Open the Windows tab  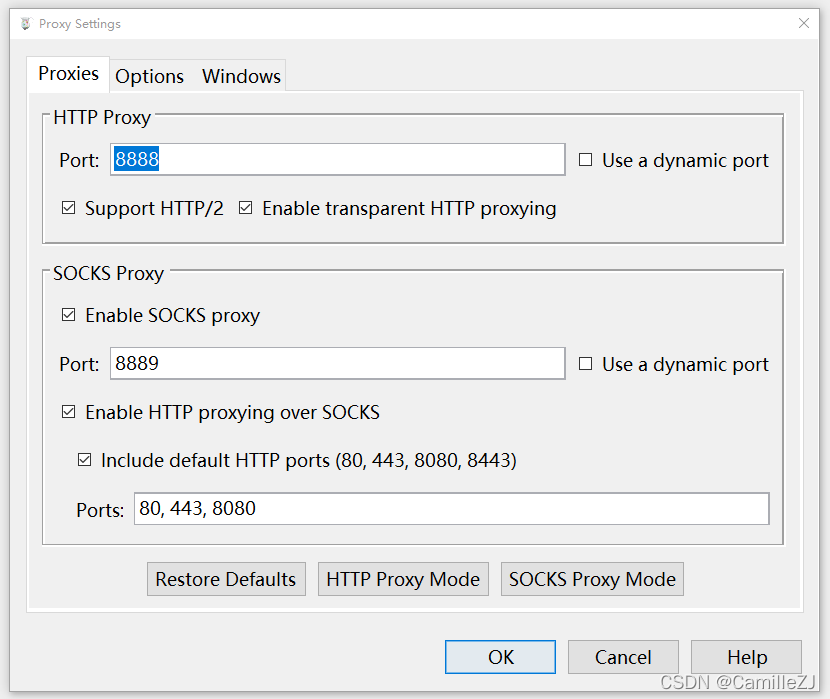click(241, 76)
